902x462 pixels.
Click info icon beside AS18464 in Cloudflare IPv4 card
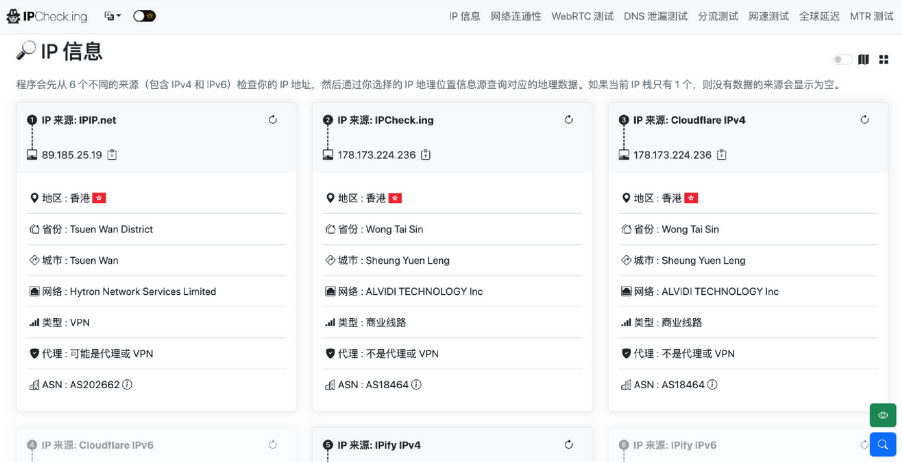pos(712,384)
